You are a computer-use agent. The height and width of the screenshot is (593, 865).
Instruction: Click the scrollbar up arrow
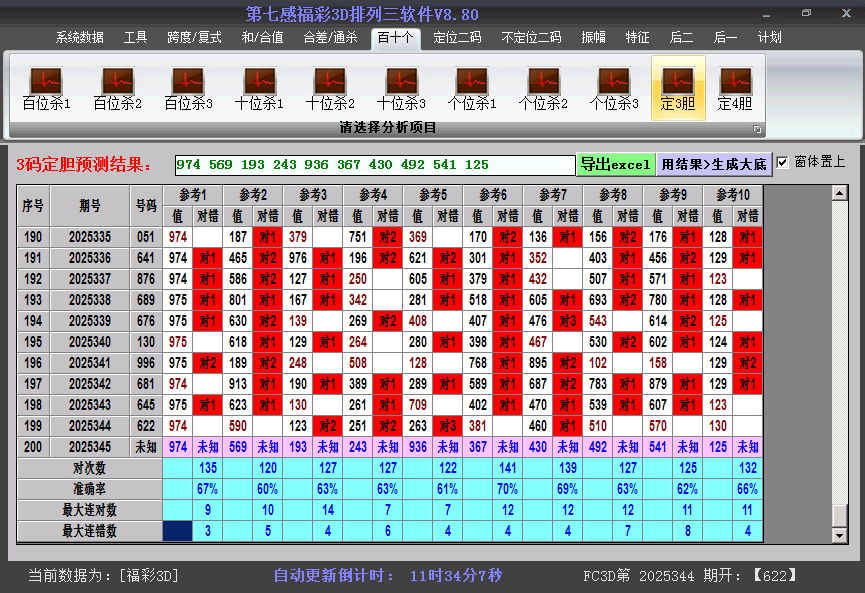pos(840,192)
